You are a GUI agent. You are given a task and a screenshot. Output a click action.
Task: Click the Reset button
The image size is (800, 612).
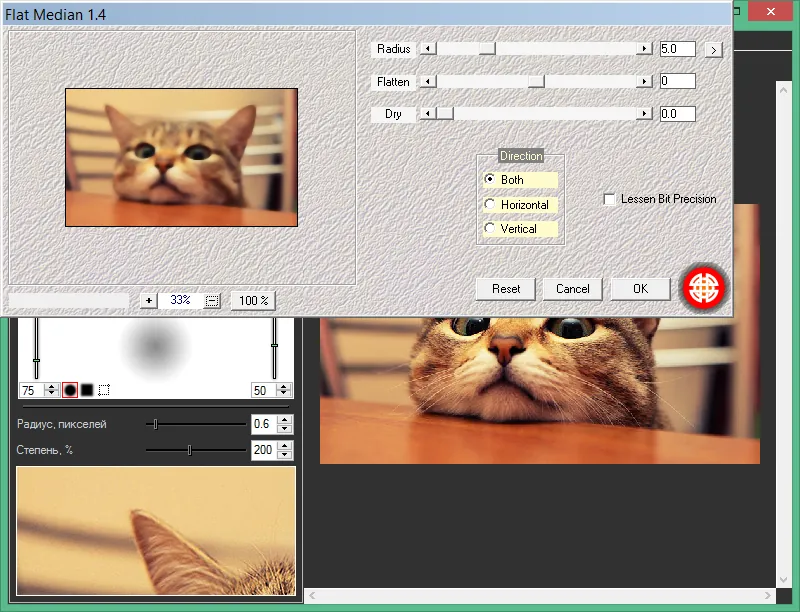[x=506, y=289]
